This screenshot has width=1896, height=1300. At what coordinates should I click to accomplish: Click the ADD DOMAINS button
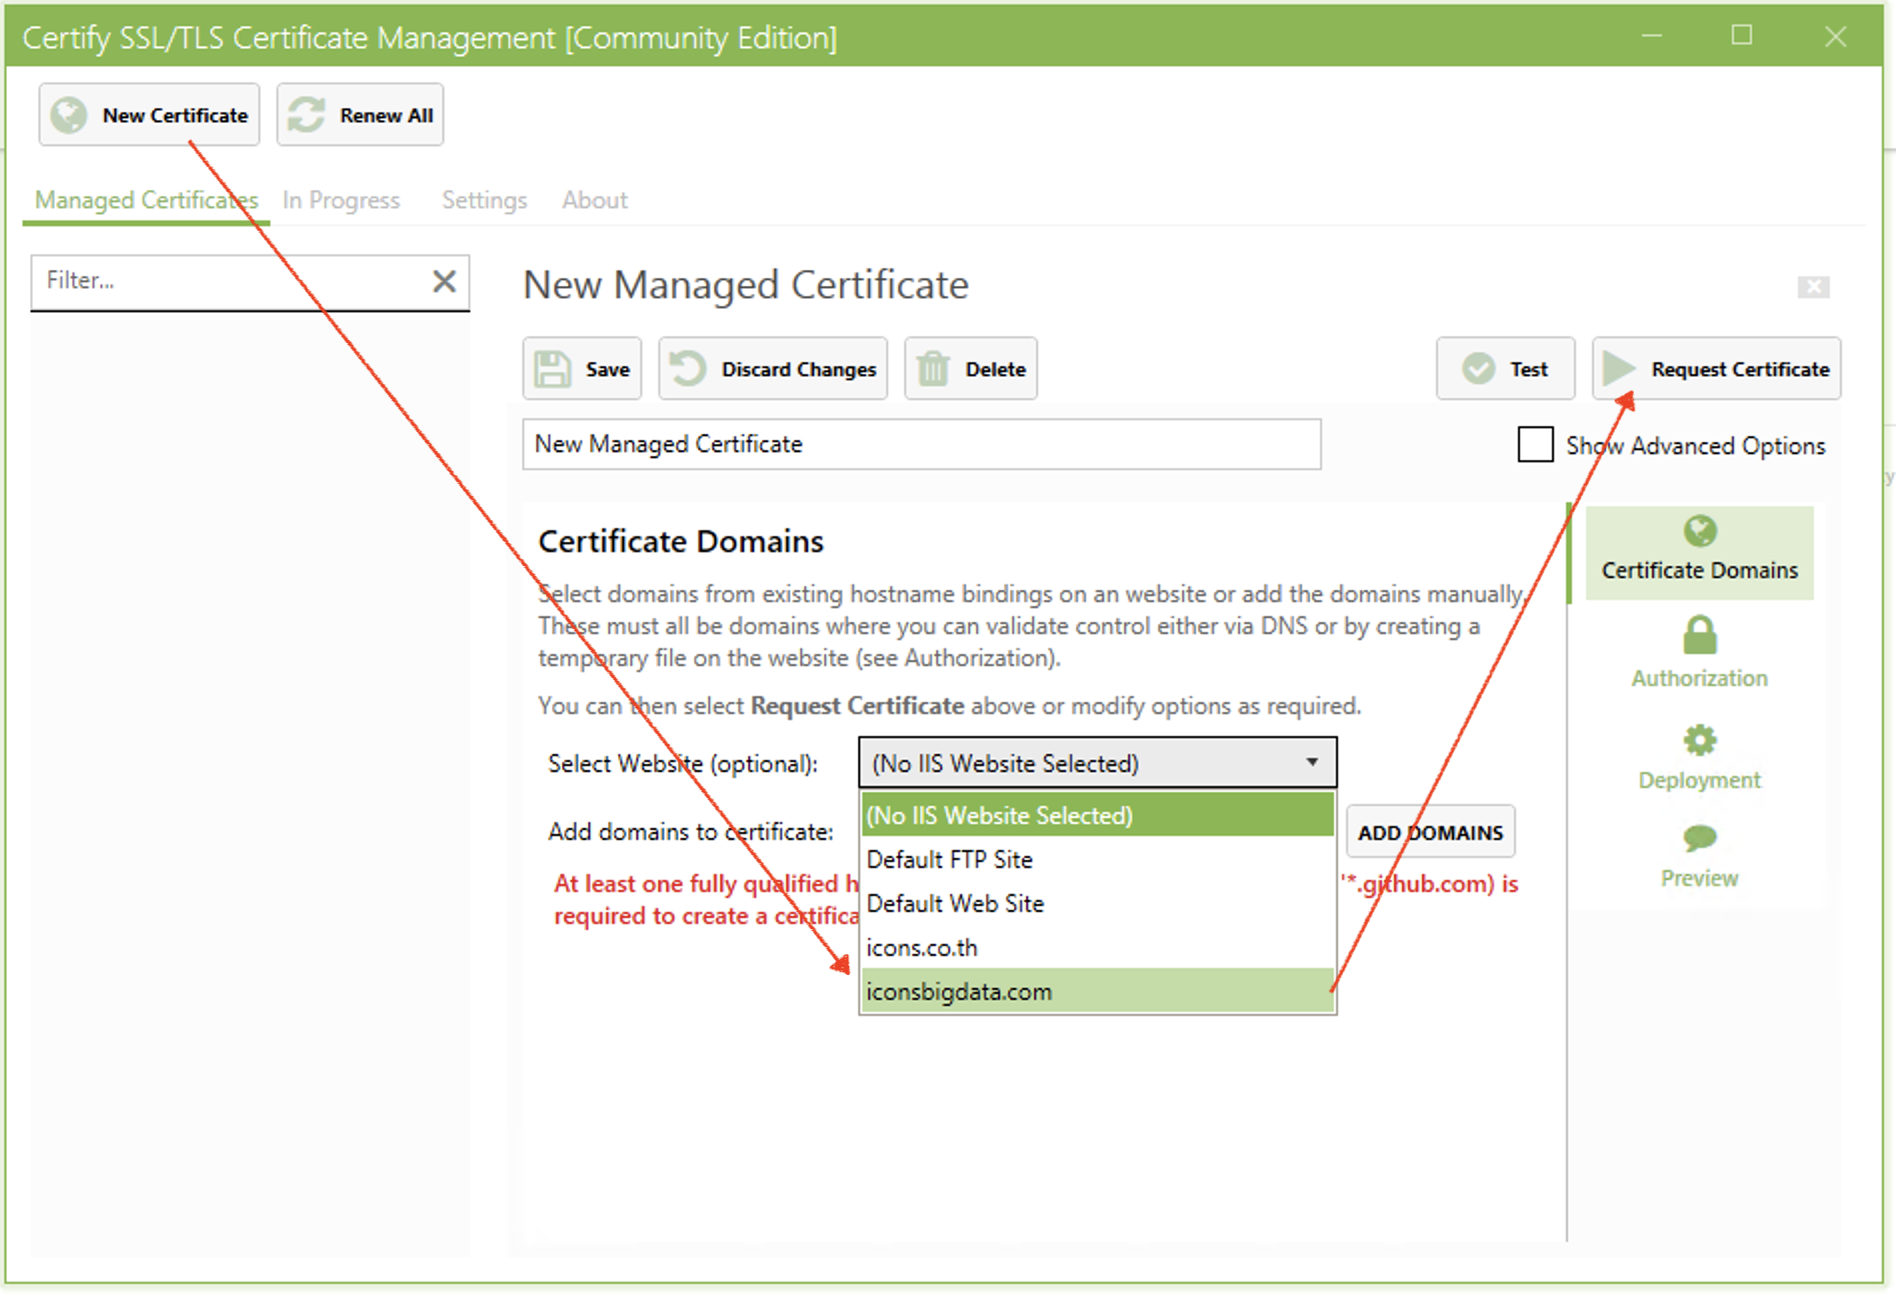(x=1429, y=832)
